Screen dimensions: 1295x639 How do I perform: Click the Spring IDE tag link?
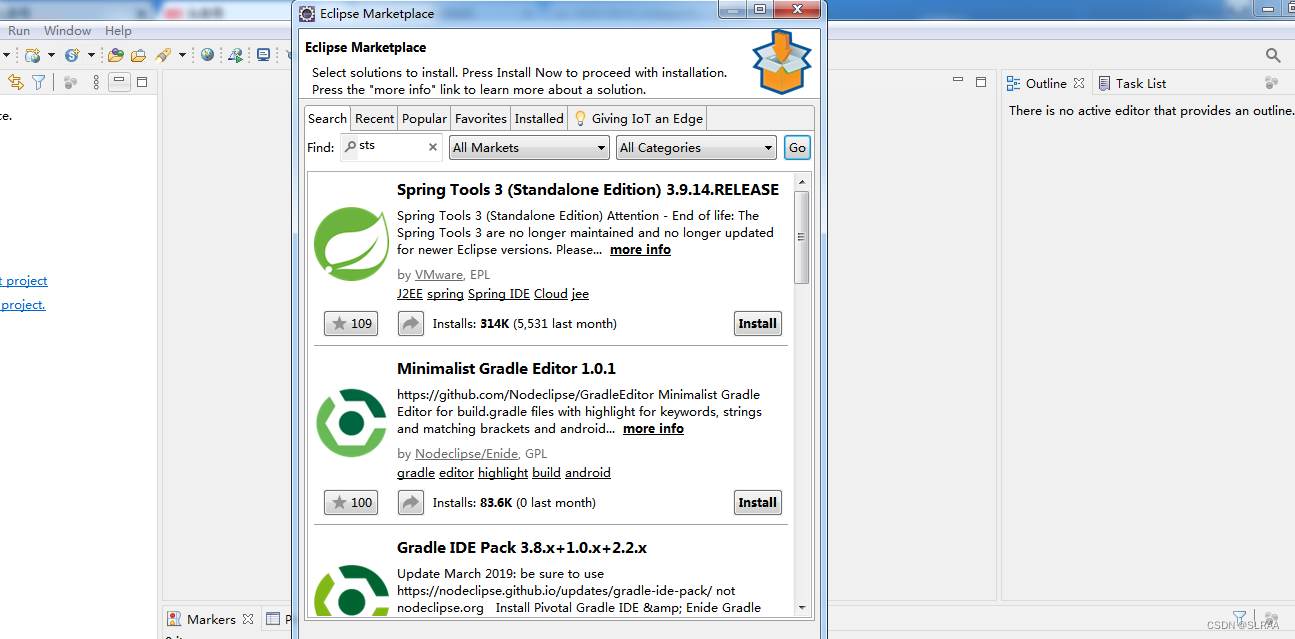(499, 294)
